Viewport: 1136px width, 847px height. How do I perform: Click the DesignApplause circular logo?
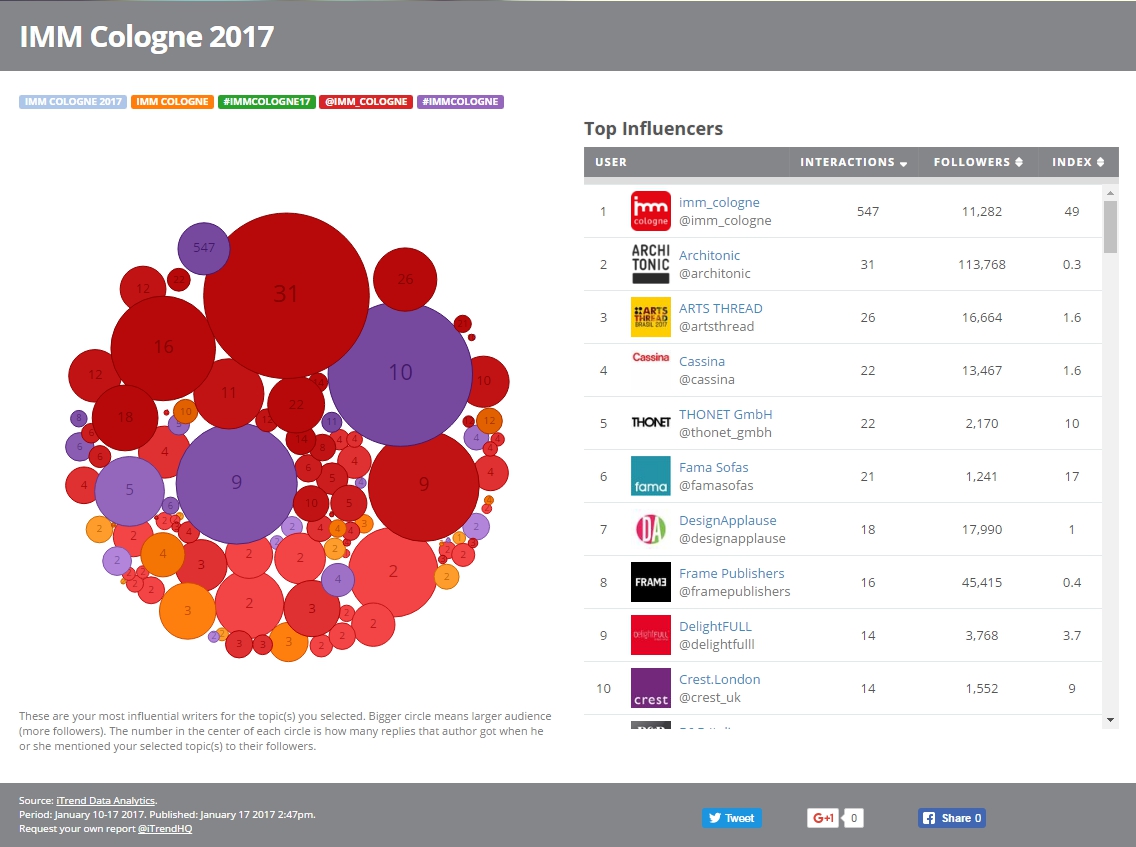click(650, 528)
